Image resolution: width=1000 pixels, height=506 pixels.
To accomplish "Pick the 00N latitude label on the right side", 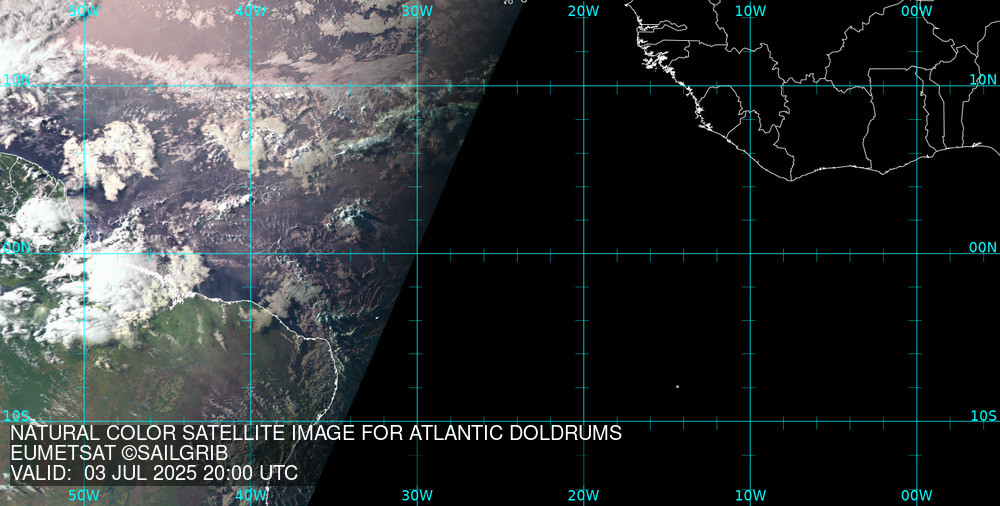I will pos(983,248).
